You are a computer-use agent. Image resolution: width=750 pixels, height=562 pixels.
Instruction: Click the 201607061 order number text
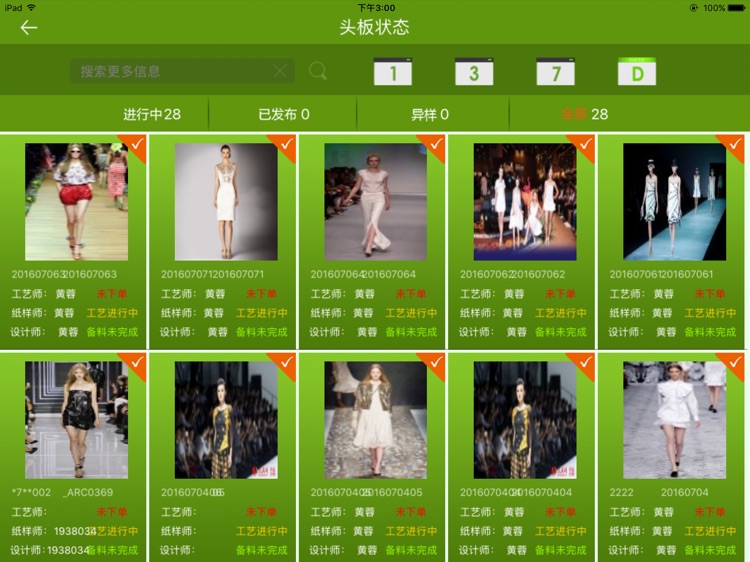pos(661,274)
